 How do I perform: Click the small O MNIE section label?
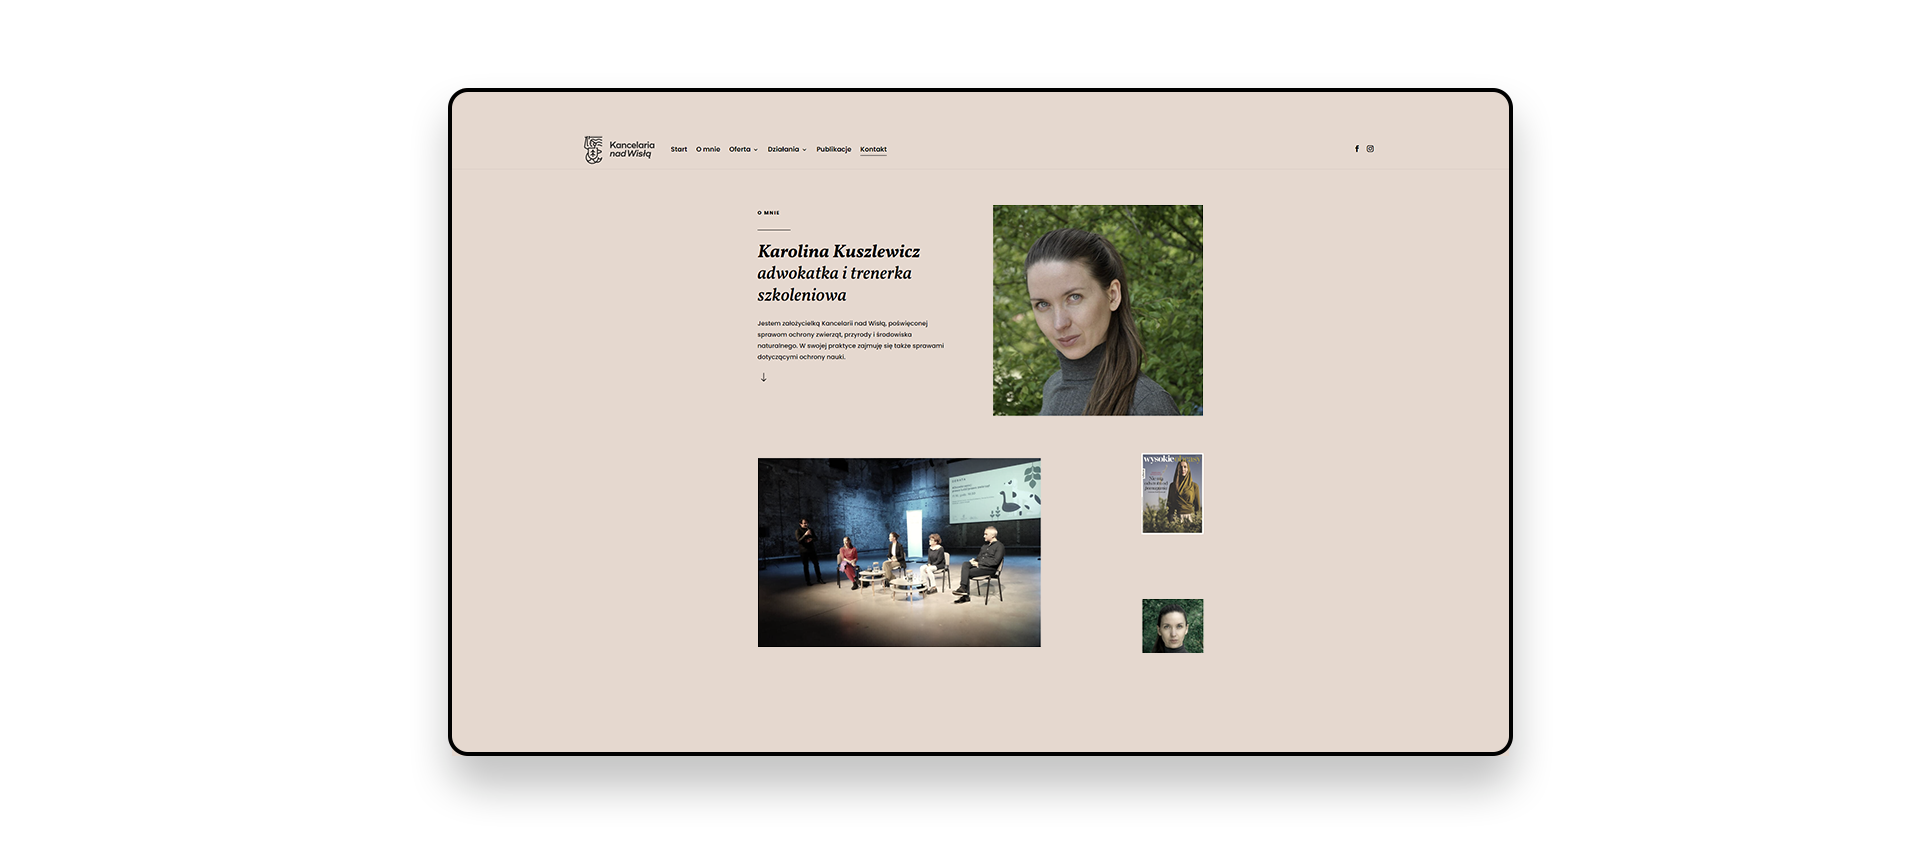768,213
